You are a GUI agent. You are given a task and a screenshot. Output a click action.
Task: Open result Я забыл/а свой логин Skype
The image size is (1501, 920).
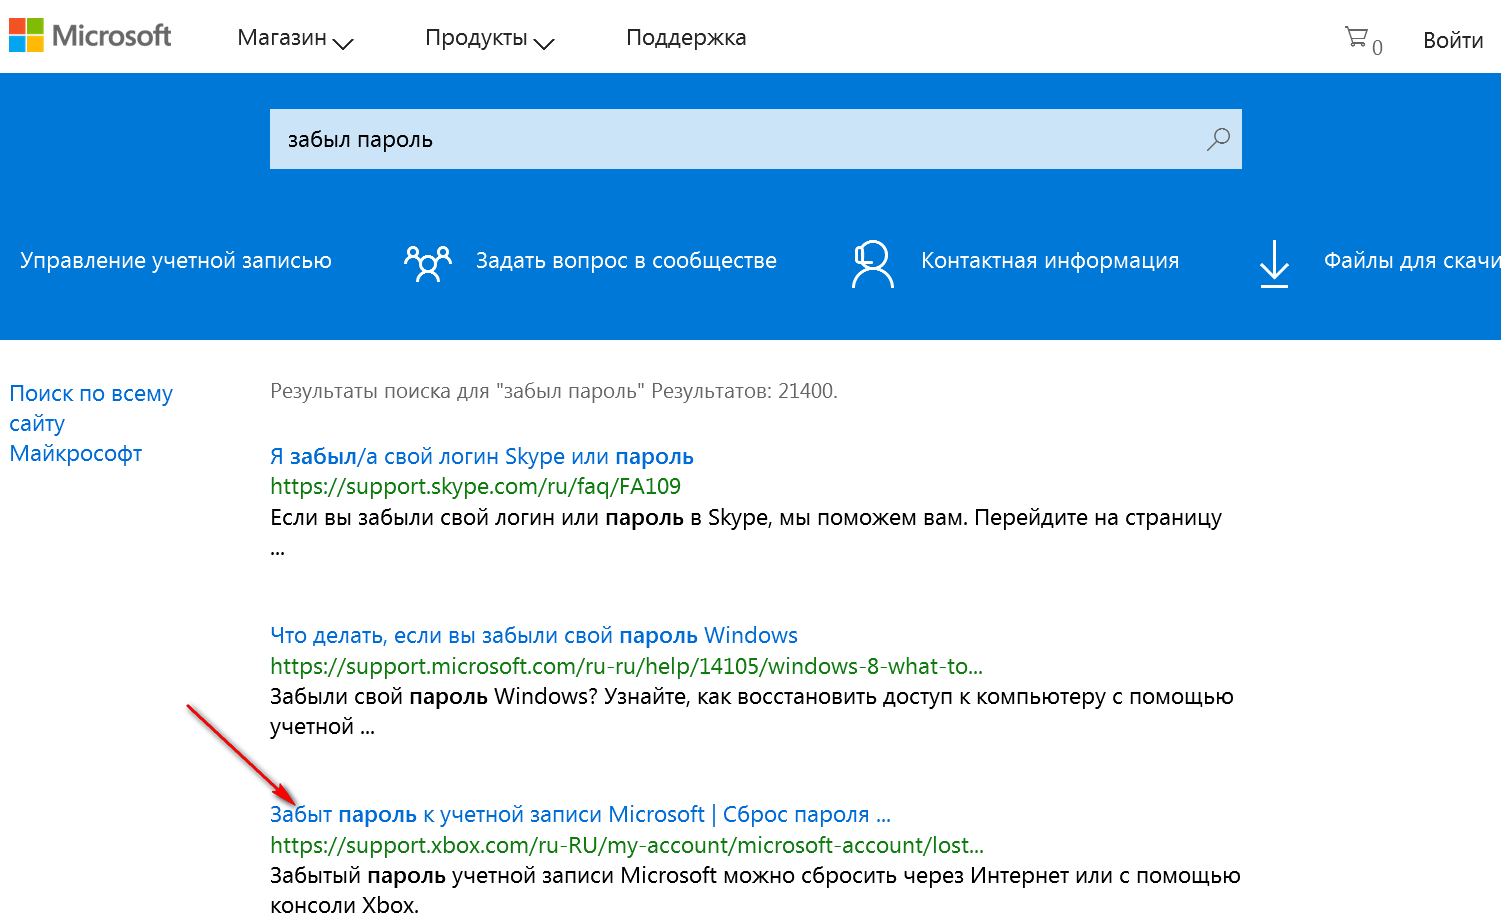[482, 457]
